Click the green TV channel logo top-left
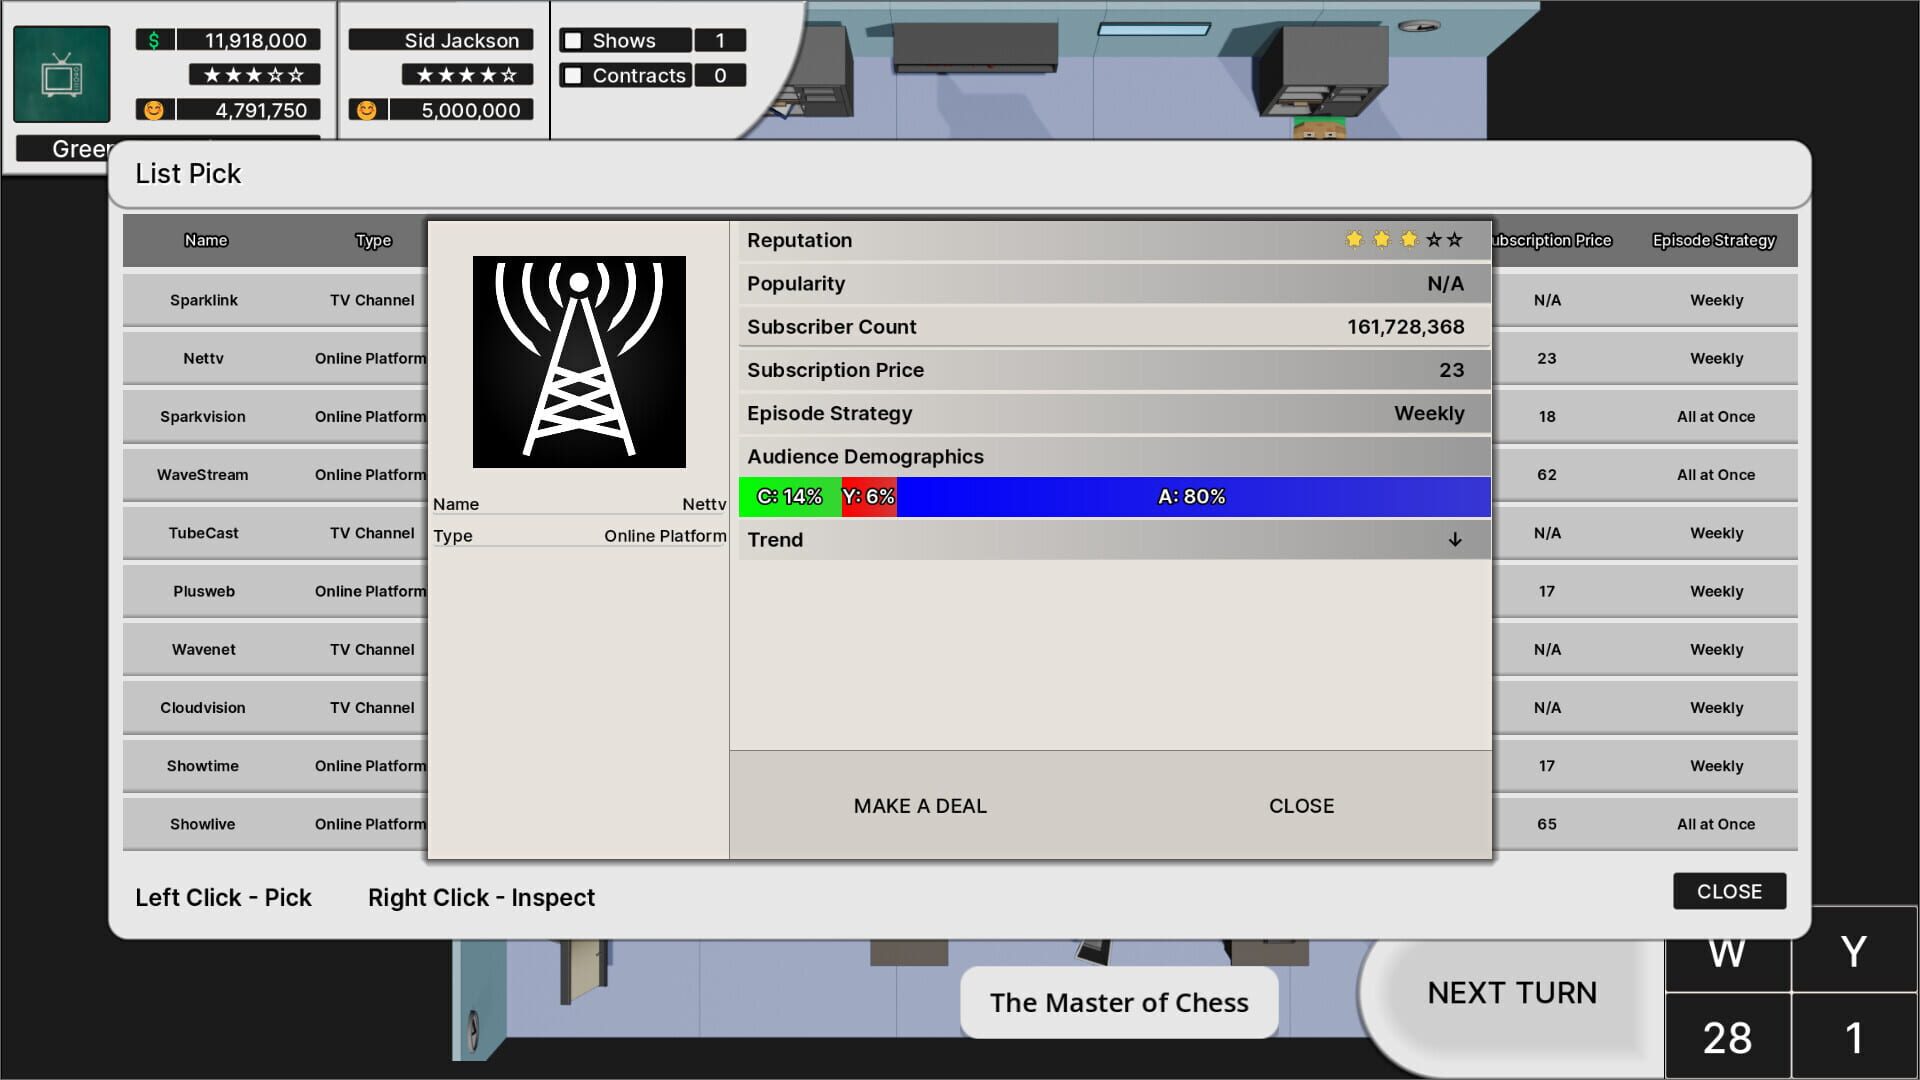Image resolution: width=1920 pixels, height=1080 pixels. pos(61,75)
